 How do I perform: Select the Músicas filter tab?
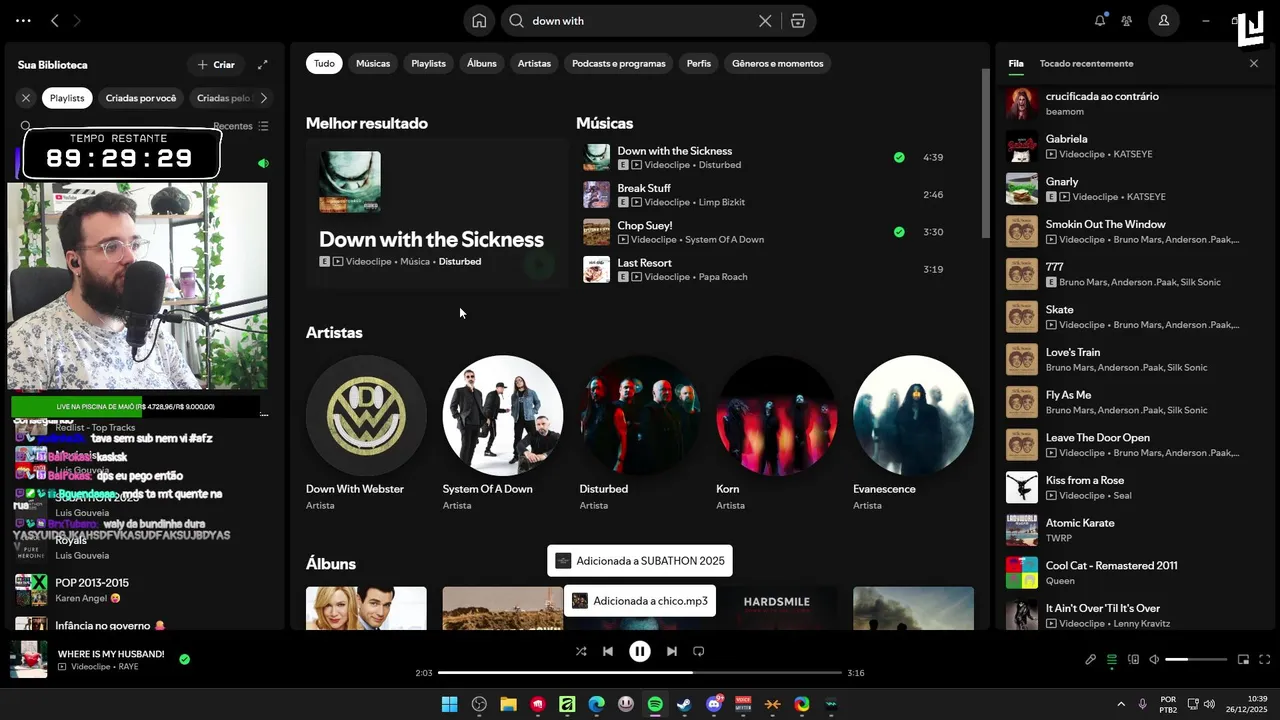pyautogui.click(x=373, y=63)
